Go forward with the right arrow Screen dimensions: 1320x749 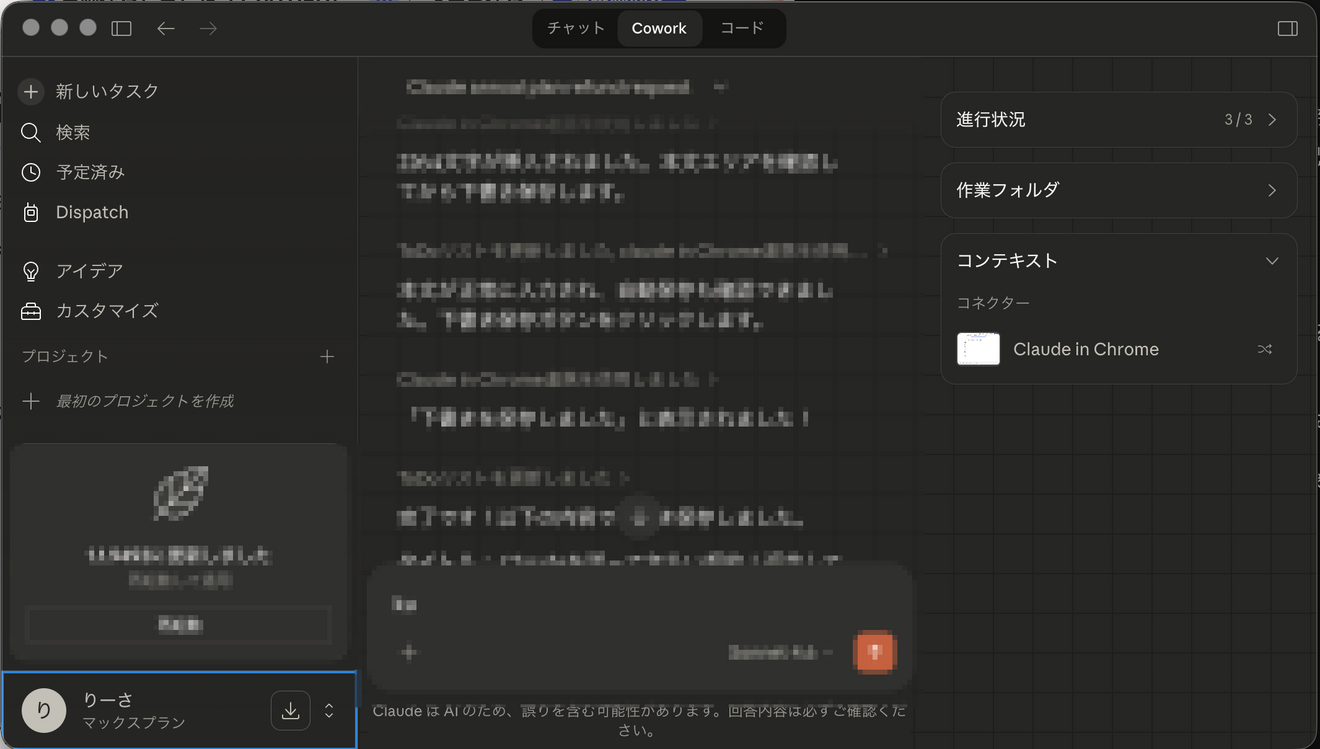(x=208, y=28)
